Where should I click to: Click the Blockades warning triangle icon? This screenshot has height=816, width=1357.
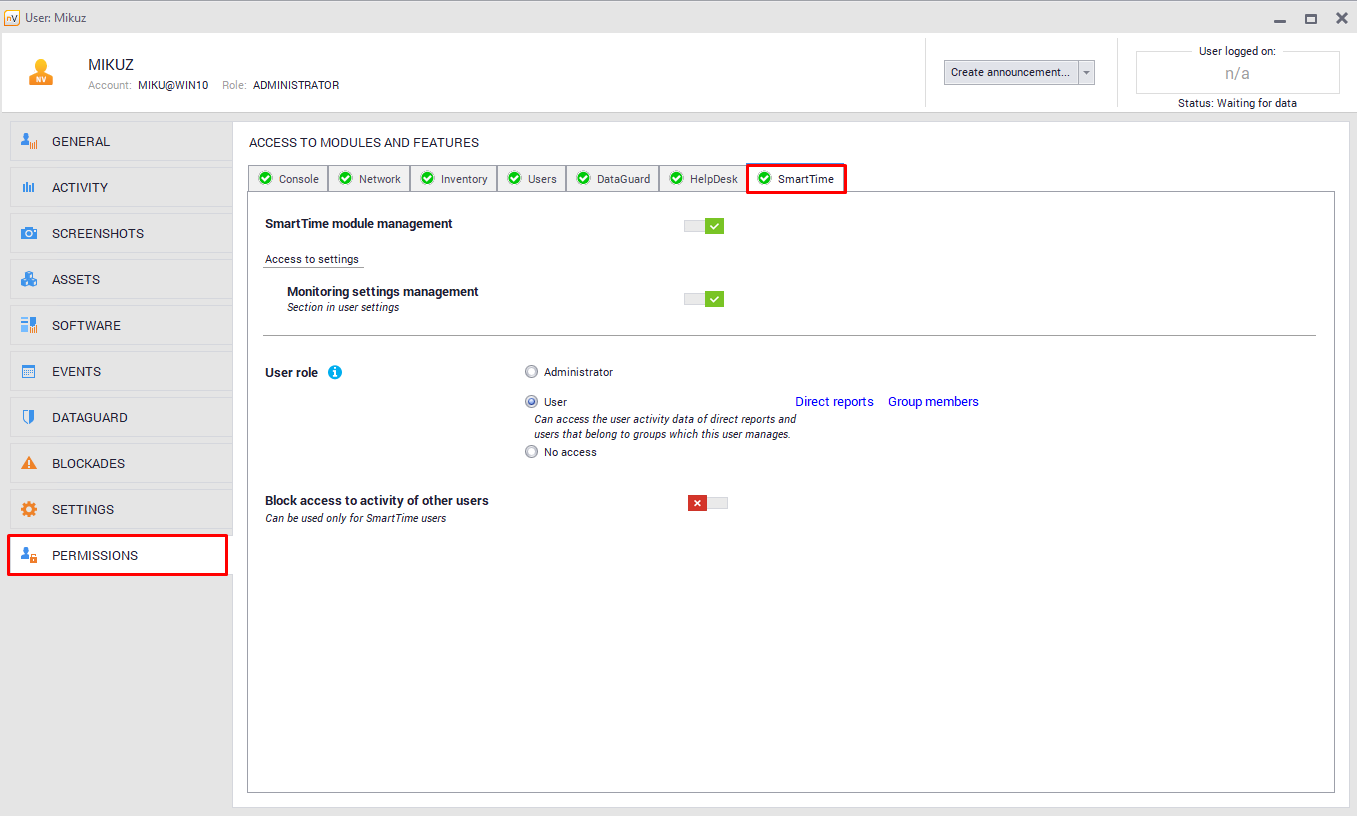[29, 463]
